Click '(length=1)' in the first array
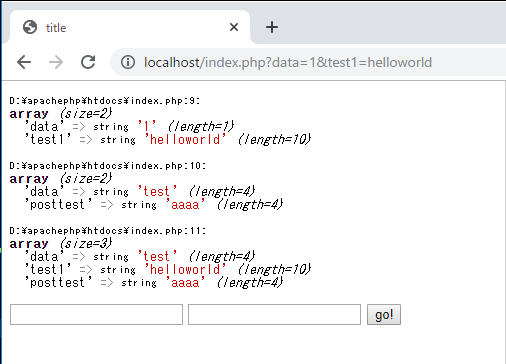 [201, 127]
